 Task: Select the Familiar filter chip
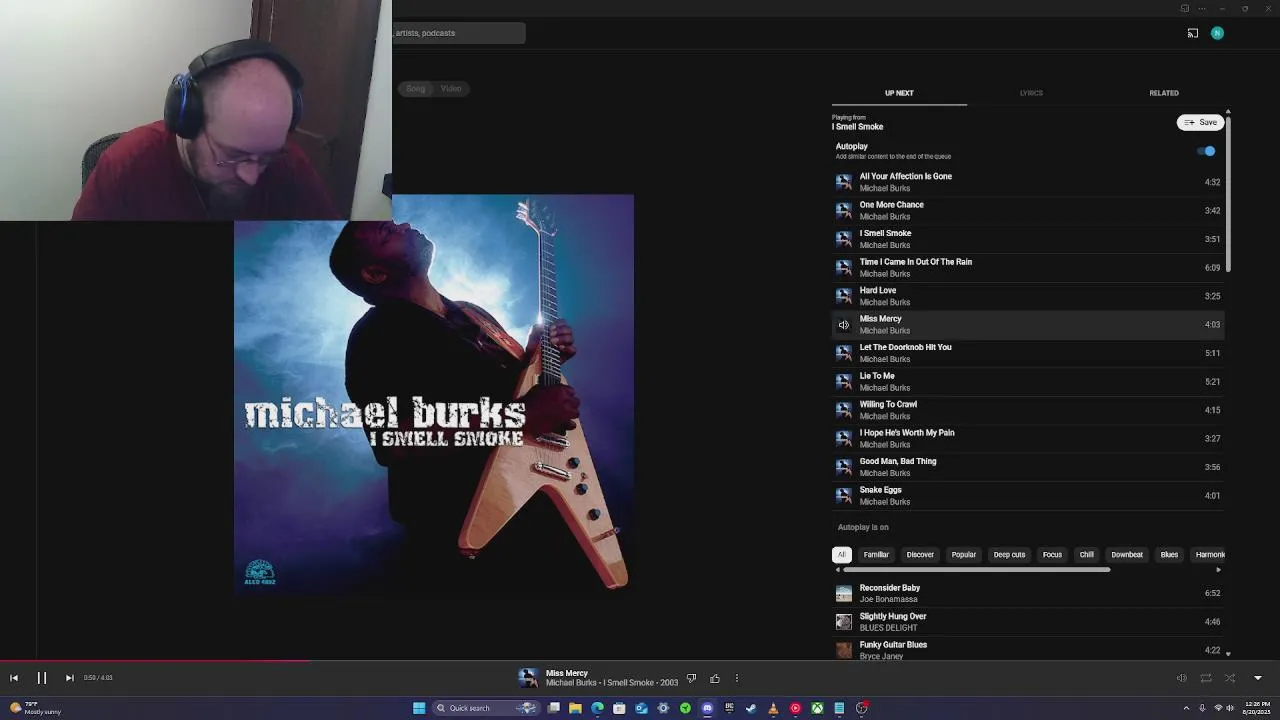click(876, 555)
